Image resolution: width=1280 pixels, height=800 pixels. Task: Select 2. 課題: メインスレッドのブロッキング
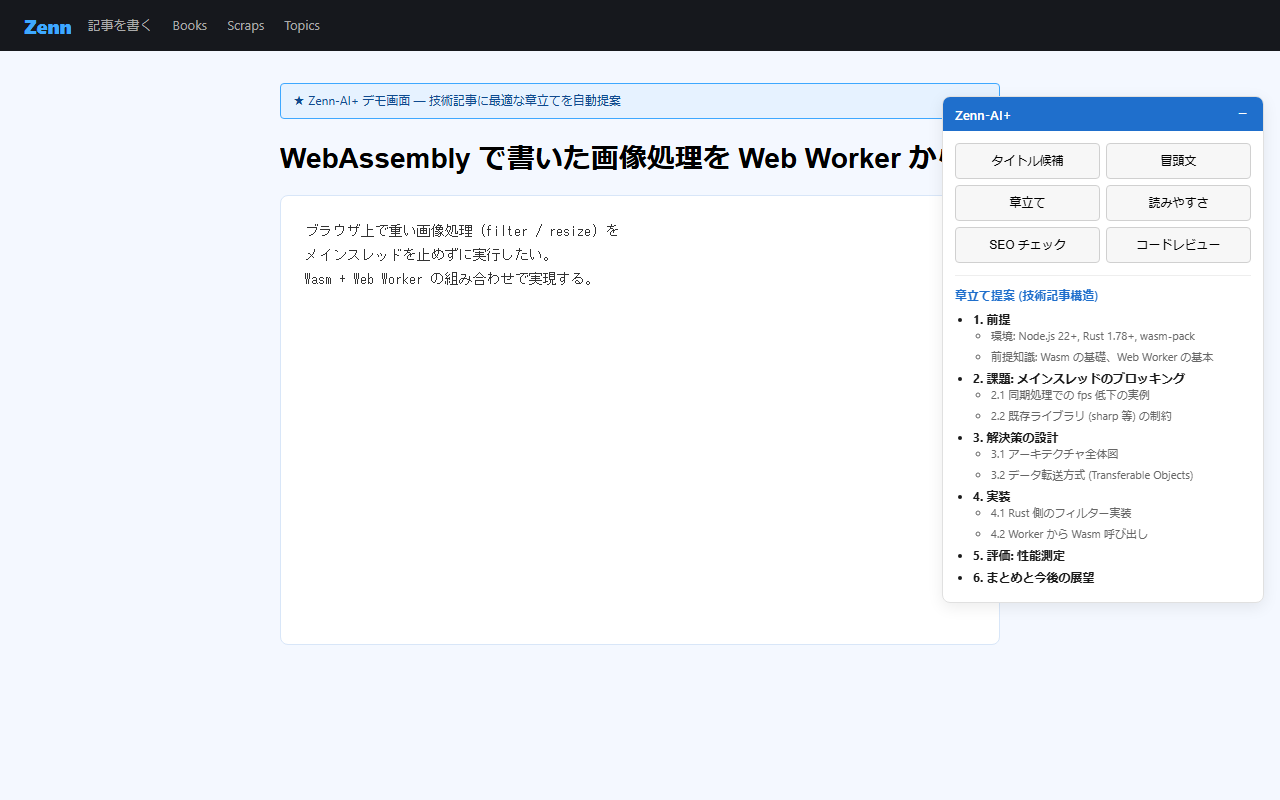[1079, 379]
